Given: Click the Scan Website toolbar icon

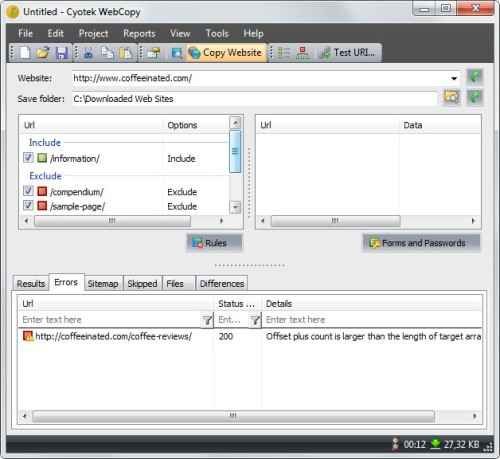Looking at the screenshot, I should pyautogui.click(x=177, y=53).
